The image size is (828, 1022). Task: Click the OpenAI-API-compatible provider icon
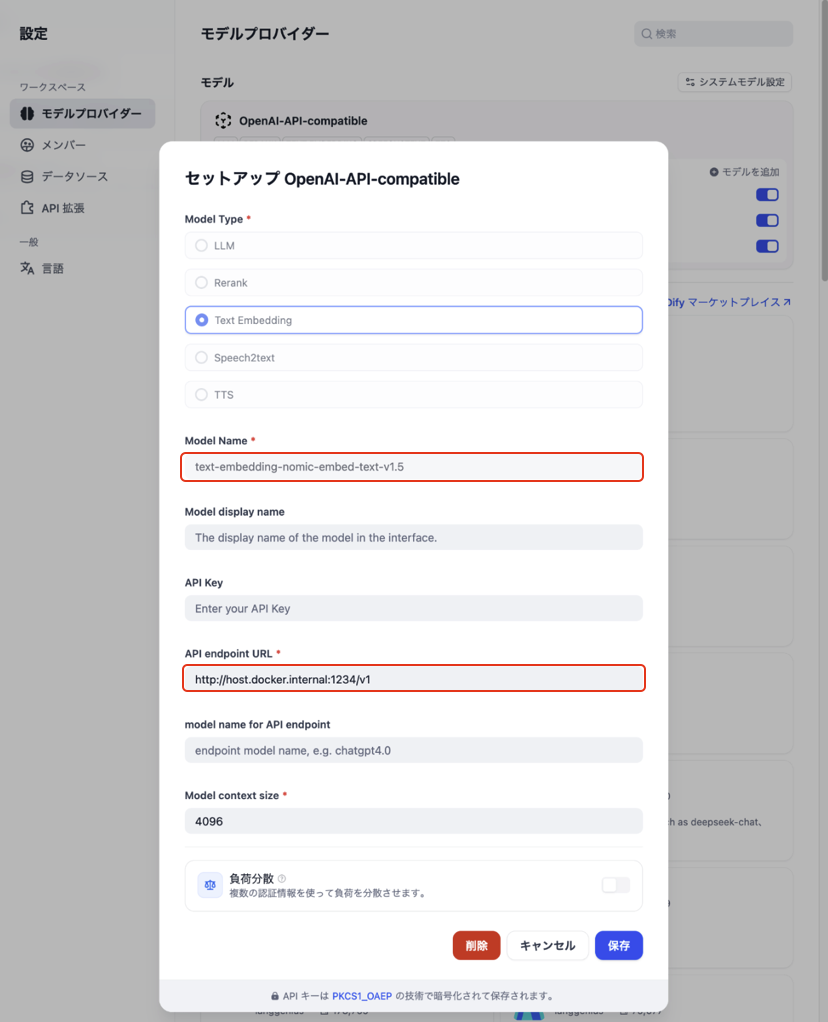coord(222,120)
